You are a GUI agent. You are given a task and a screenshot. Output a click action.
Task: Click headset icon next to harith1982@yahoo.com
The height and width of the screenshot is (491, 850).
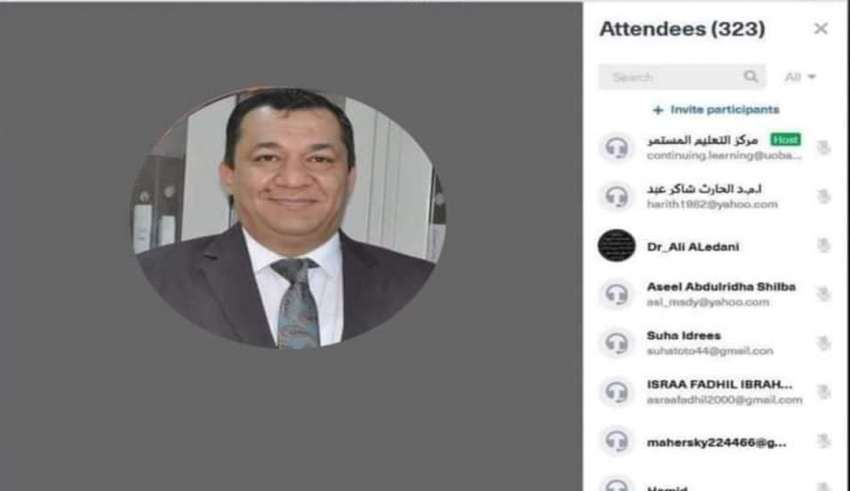point(616,196)
